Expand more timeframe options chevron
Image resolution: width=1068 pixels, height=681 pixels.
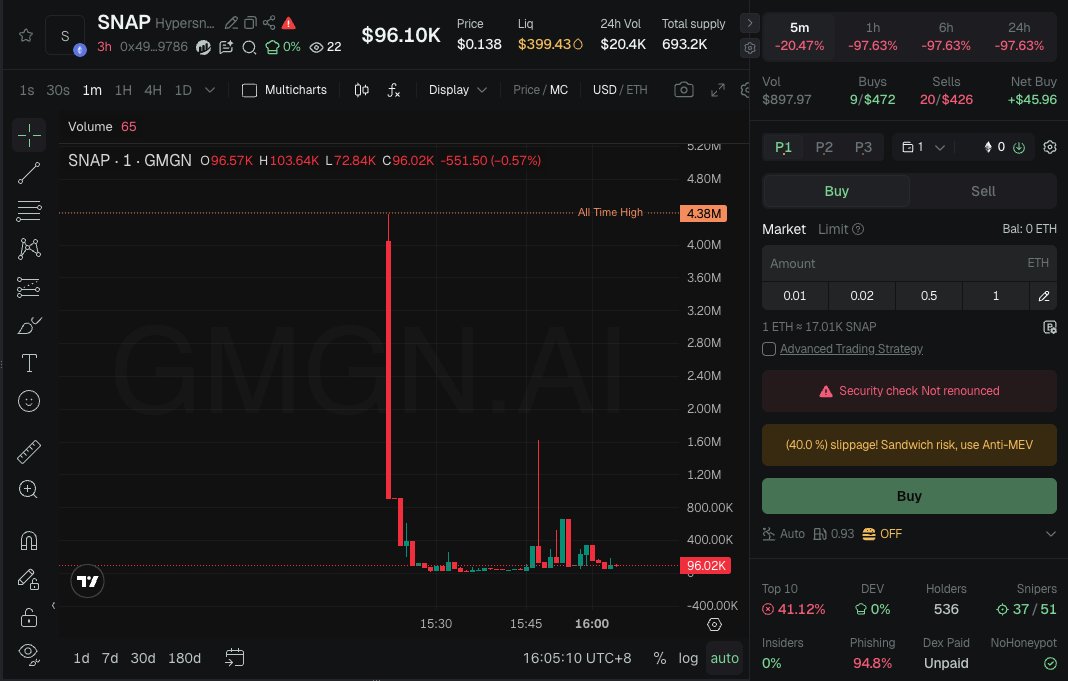pos(210,90)
